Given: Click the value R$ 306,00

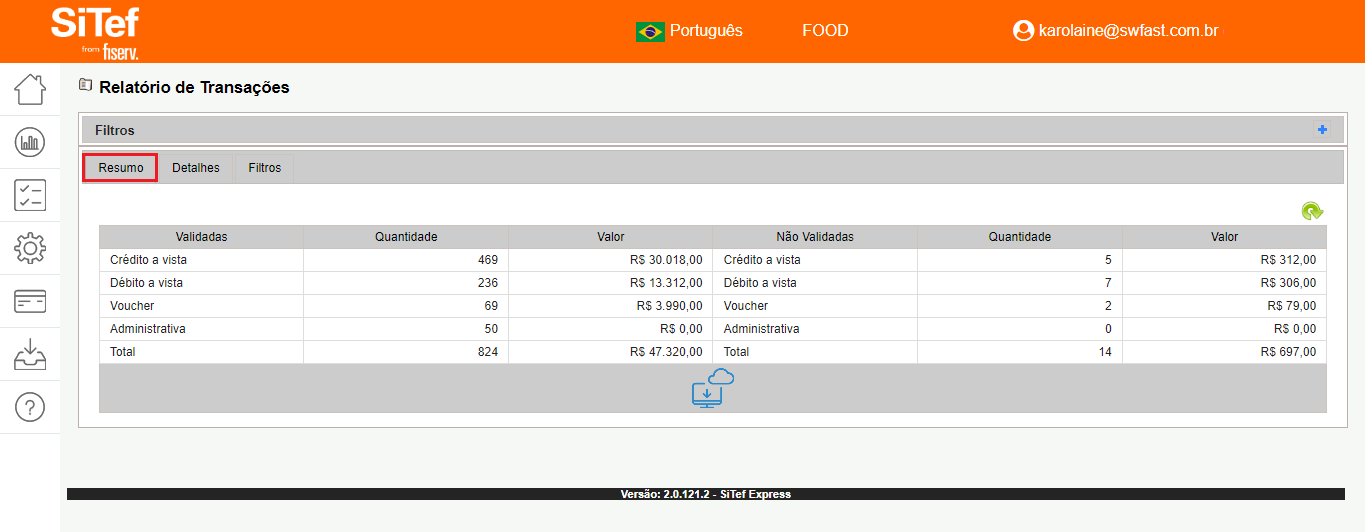Looking at the screenshot, I should point(1288,283).
